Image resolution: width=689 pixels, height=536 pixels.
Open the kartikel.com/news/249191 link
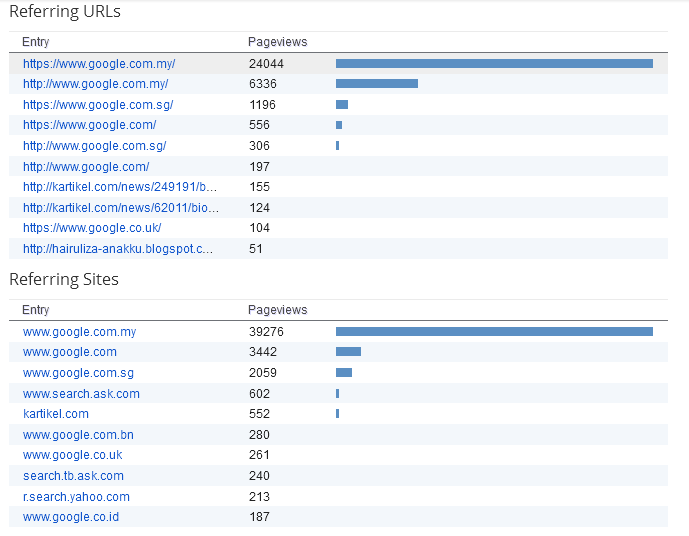click(120, 187)
